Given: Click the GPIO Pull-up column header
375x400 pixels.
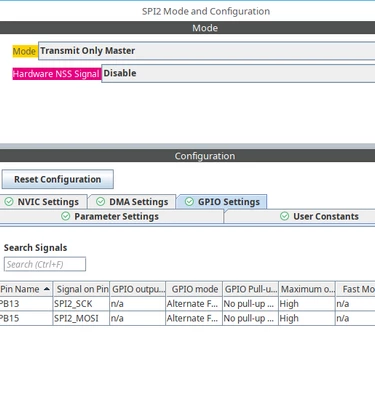Looking at the screenshot, I should [250, 289].
